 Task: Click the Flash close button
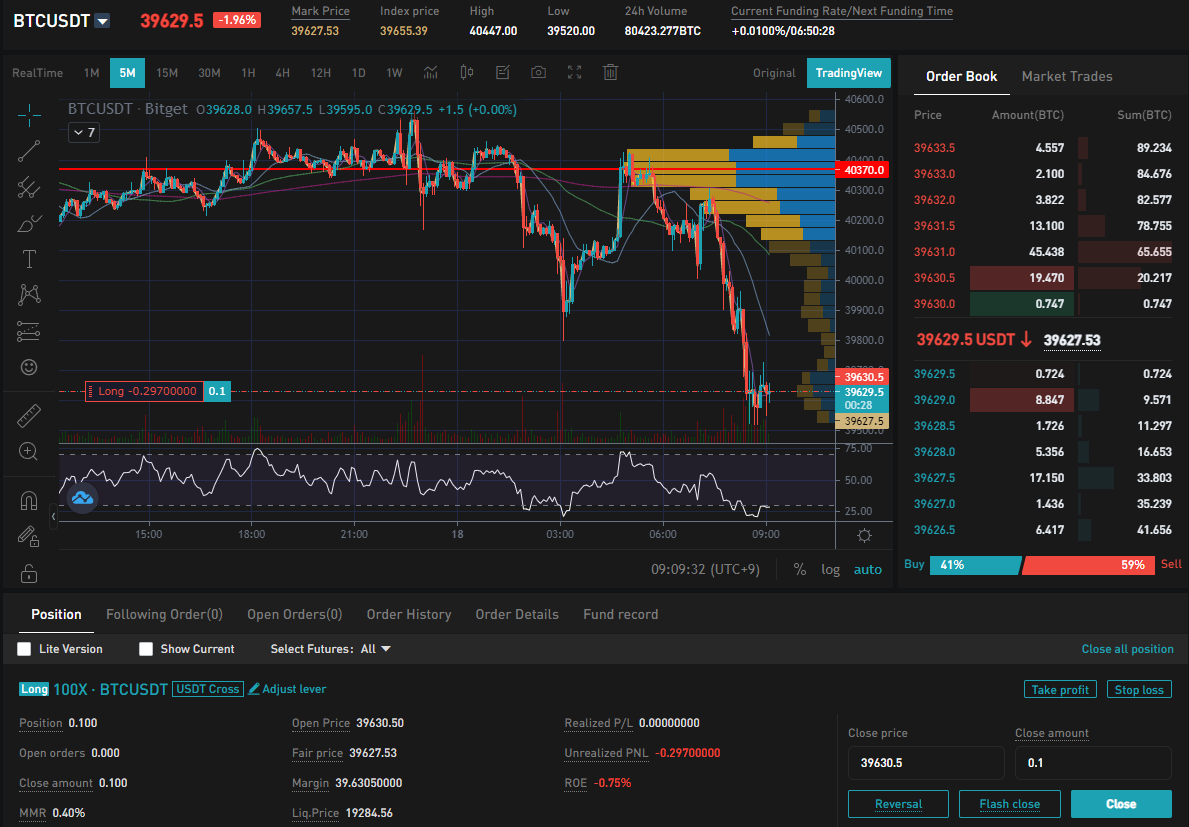pos(1009,804)
